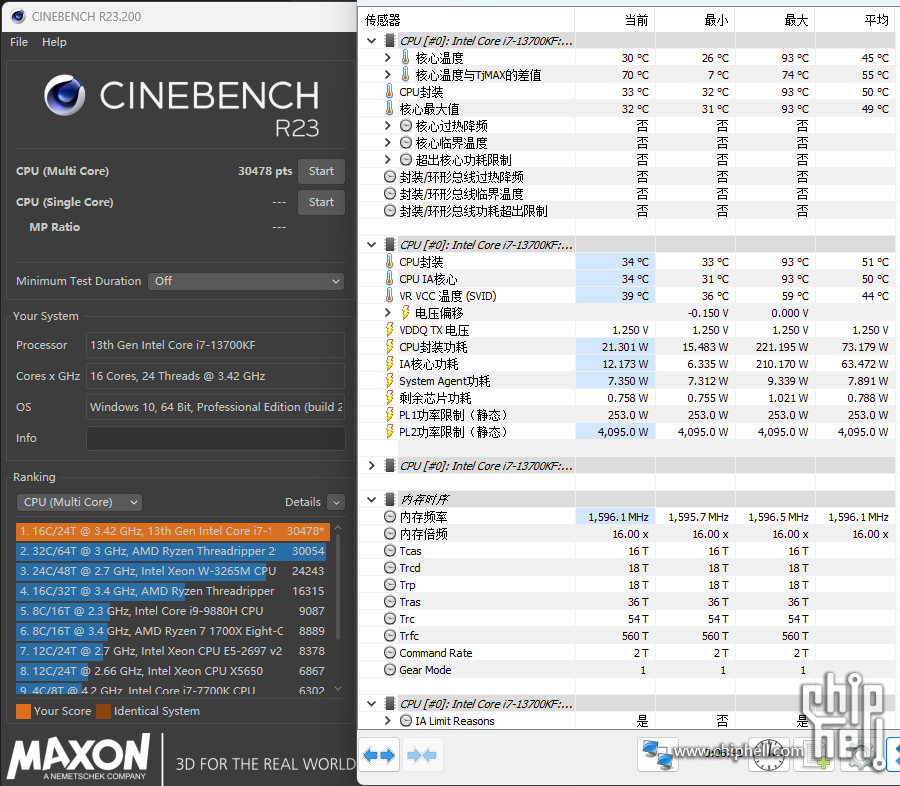
Task: Click the circle icon of Command Rate row
Action: (x=390, y=653)
